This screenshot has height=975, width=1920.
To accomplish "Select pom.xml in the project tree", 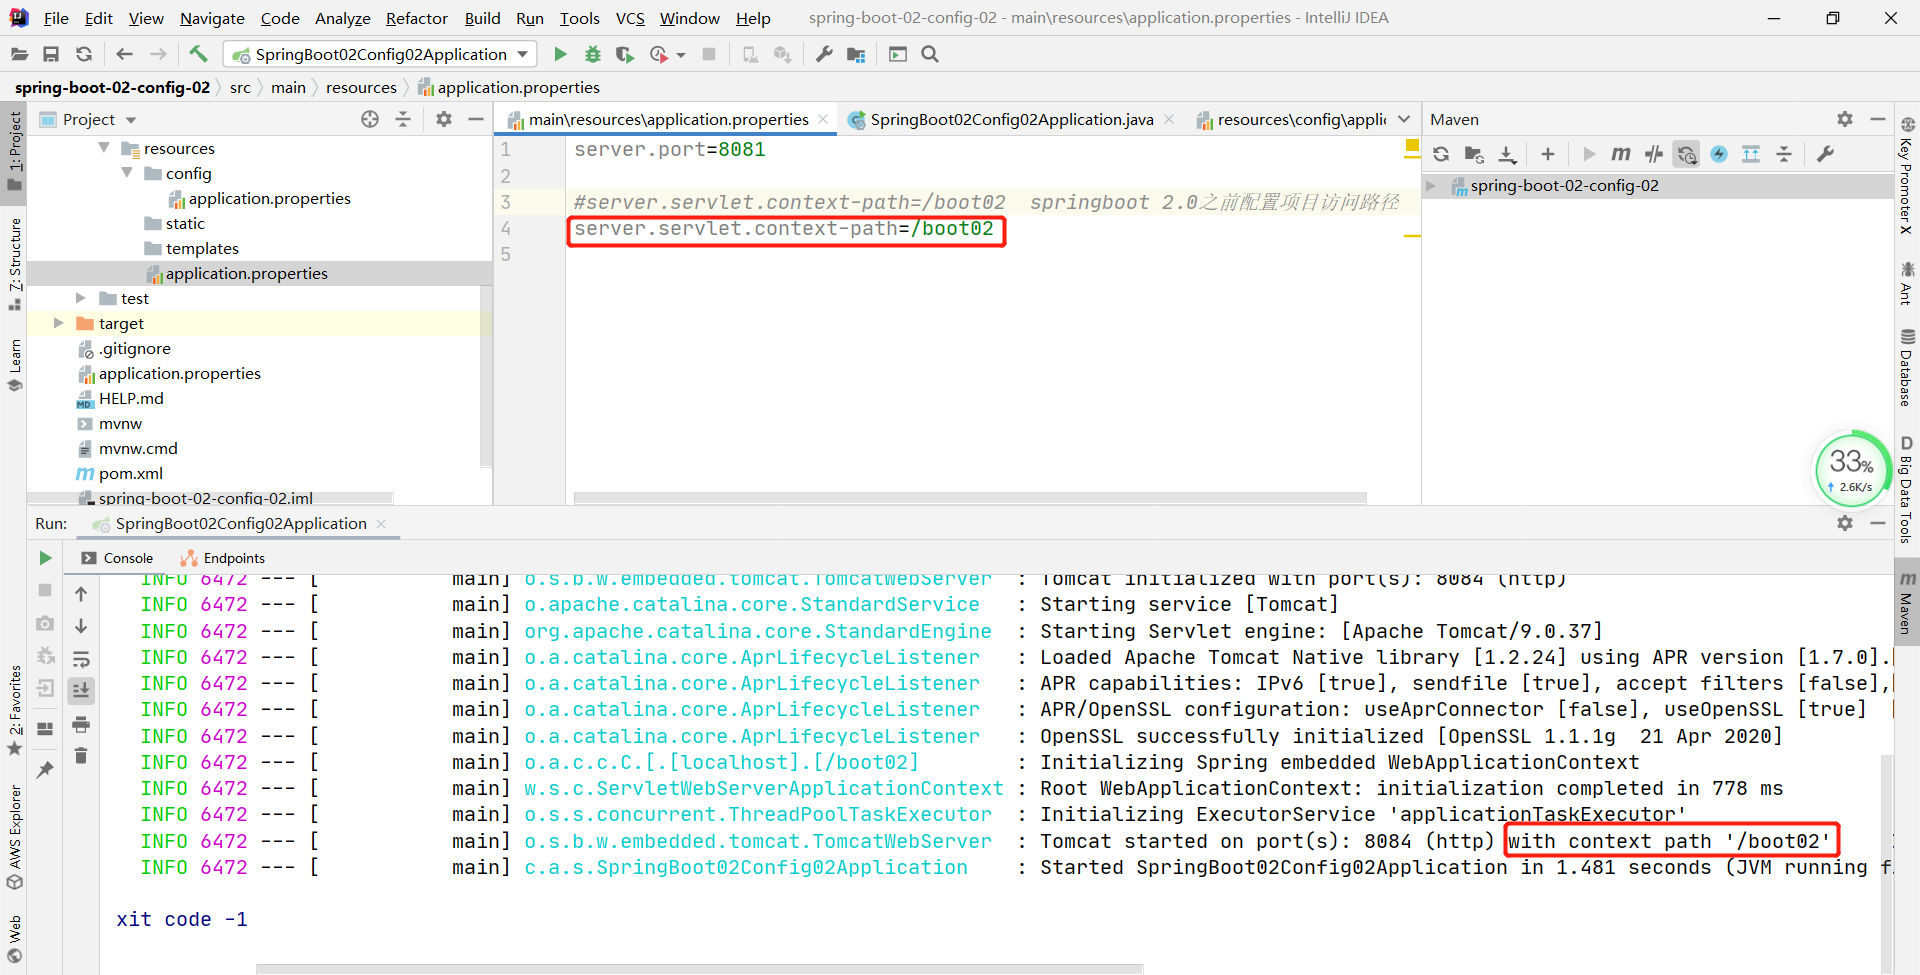I will tap(130, 473).
